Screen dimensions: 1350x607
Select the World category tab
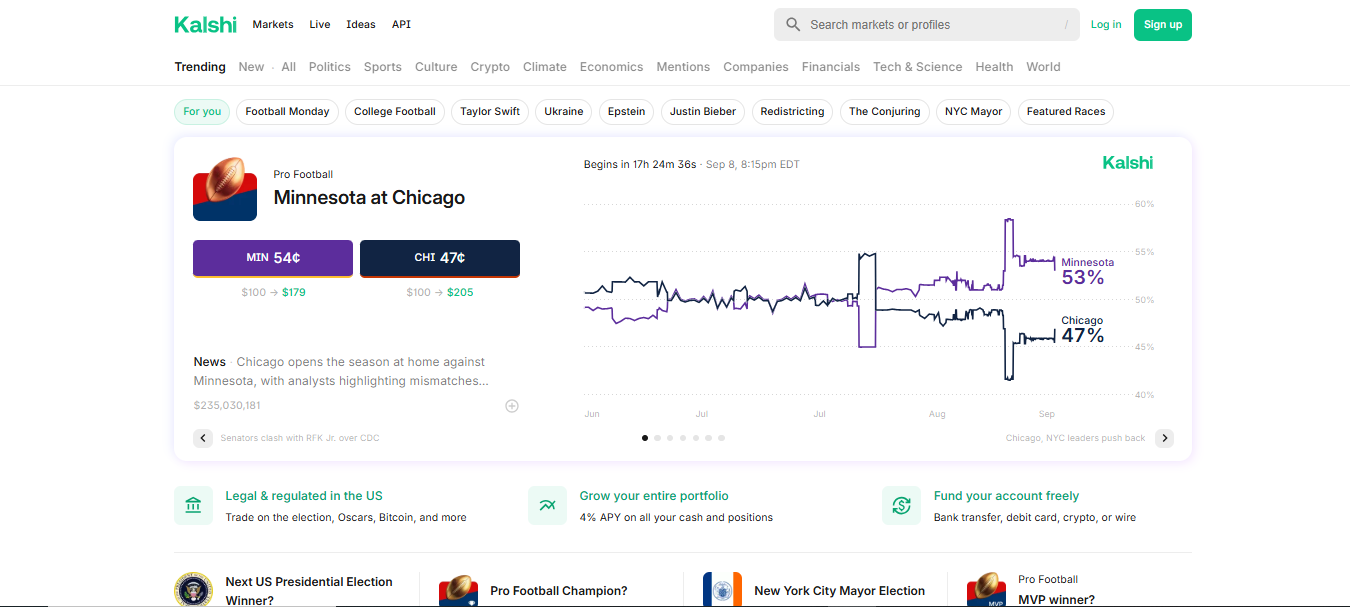tap(1043, 67)
